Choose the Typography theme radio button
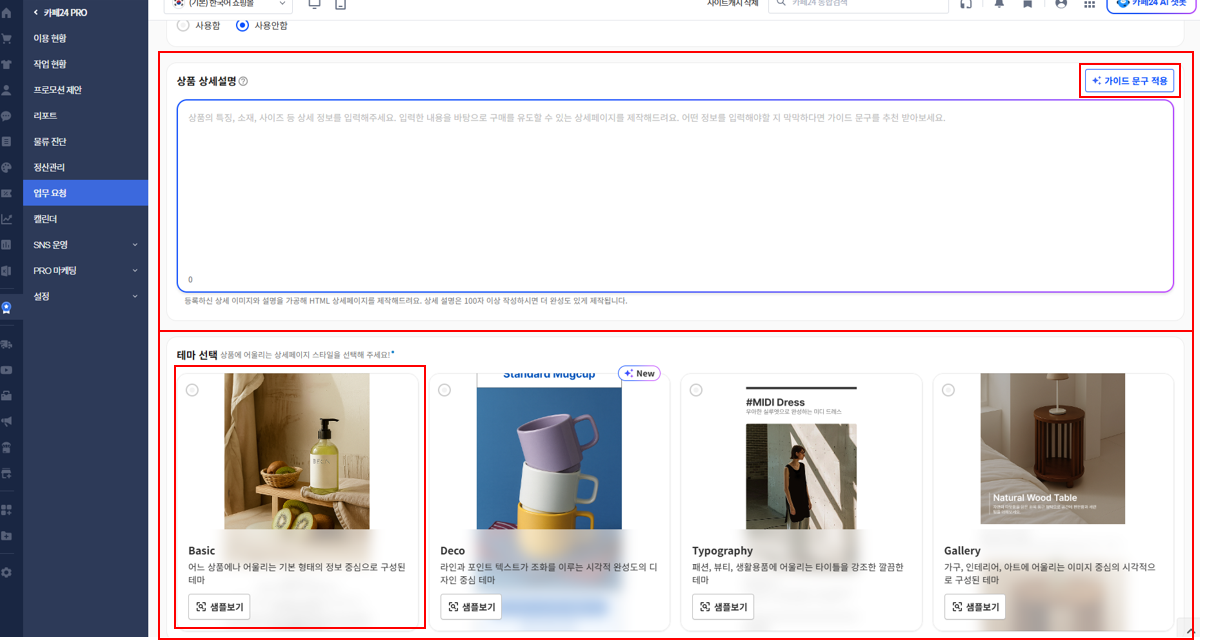 pyautogui.click(x=696, y=390)
